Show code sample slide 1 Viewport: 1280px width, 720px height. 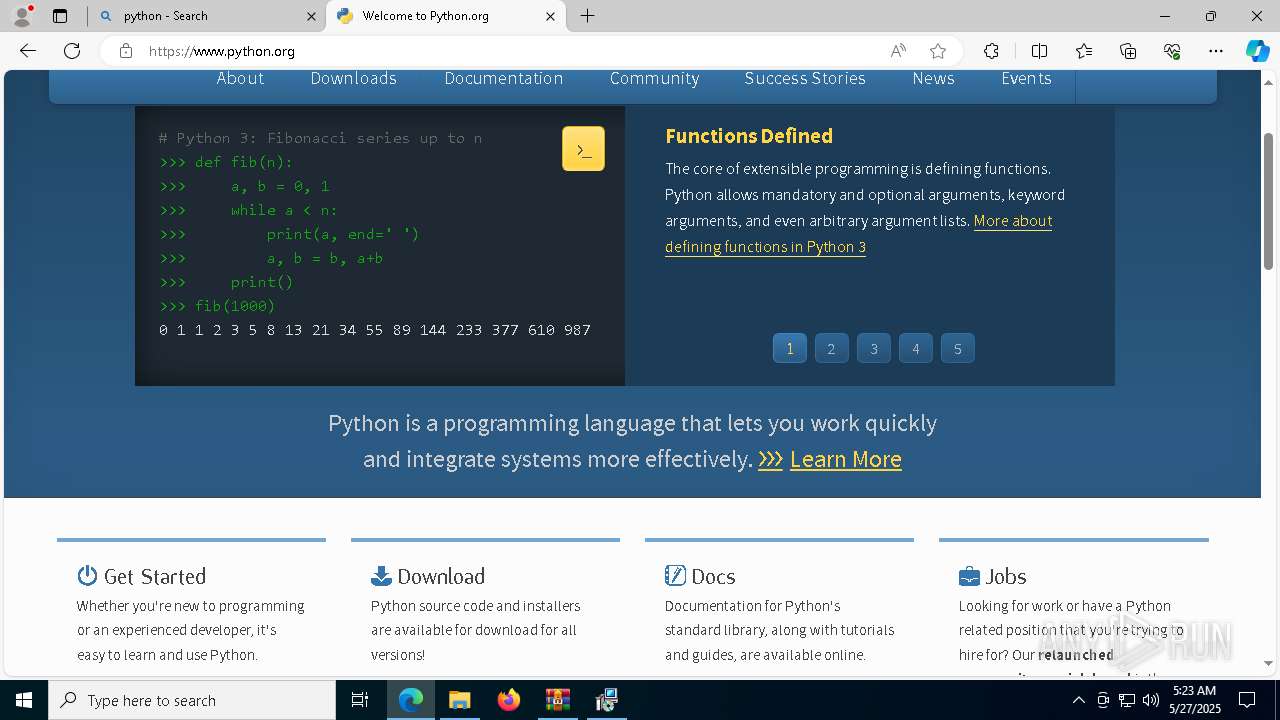pyautogui.click(x=790, y=349)
